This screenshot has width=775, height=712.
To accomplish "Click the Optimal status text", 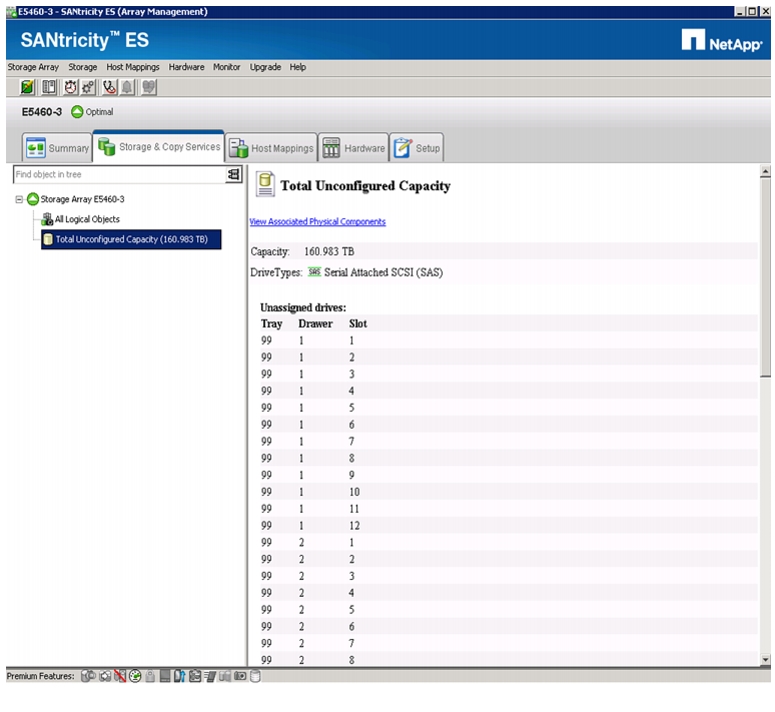I will tap(99, 112).
